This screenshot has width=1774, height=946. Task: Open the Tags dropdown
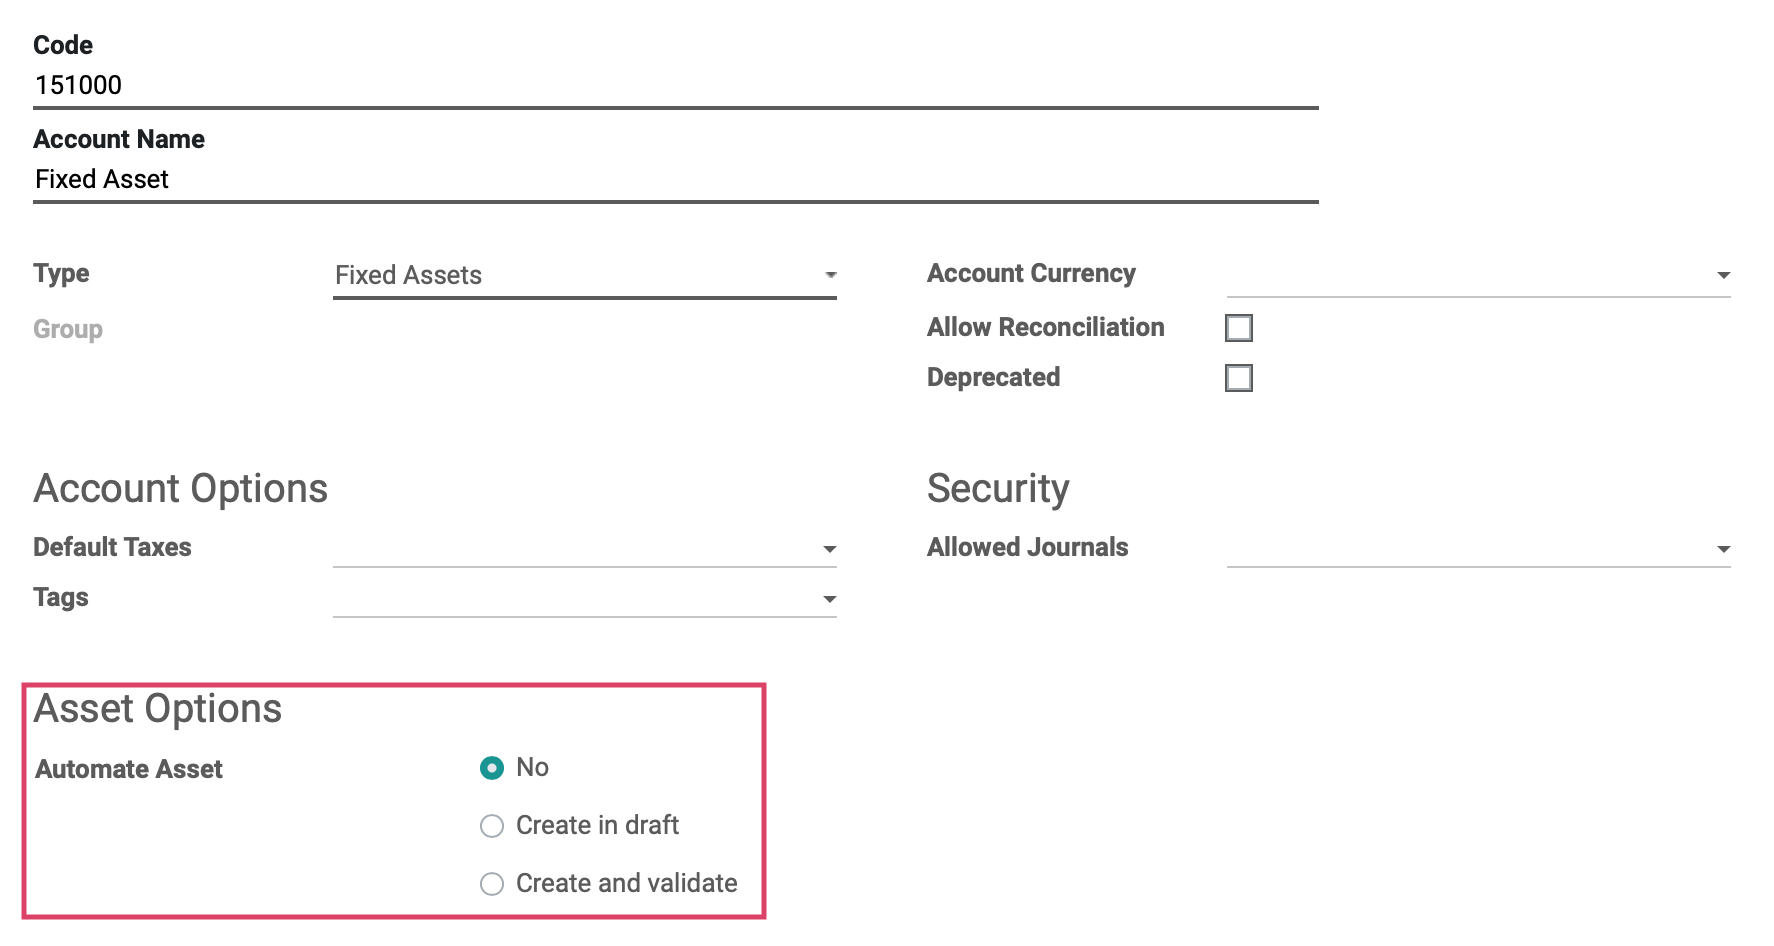pos(585,598)
